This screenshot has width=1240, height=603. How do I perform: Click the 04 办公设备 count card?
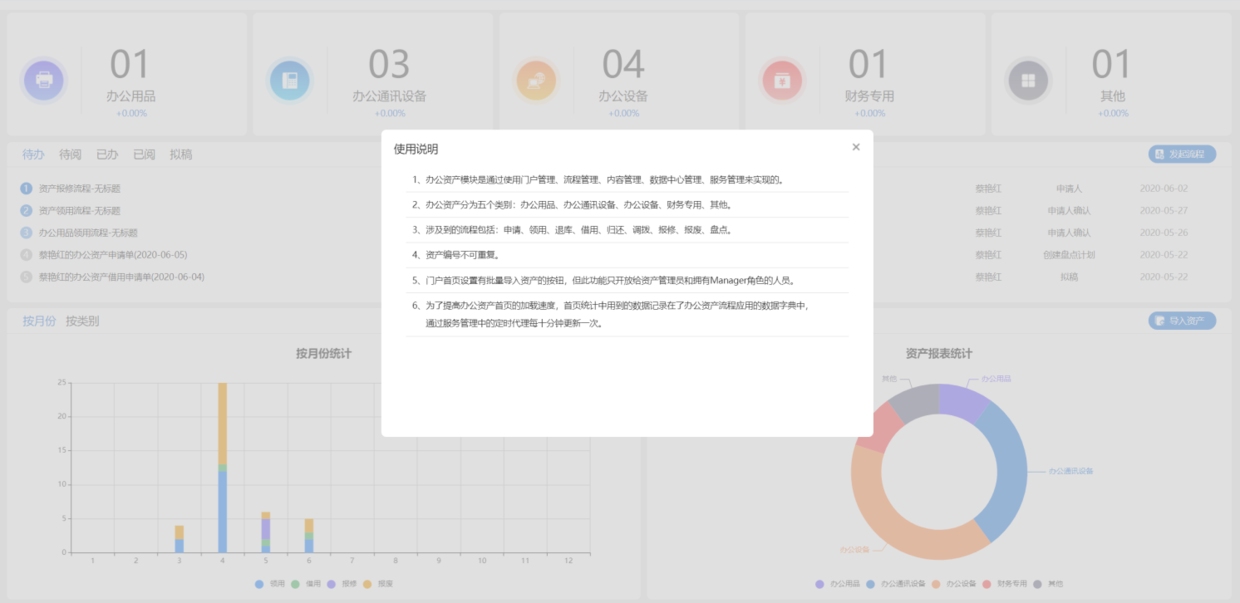619,74
